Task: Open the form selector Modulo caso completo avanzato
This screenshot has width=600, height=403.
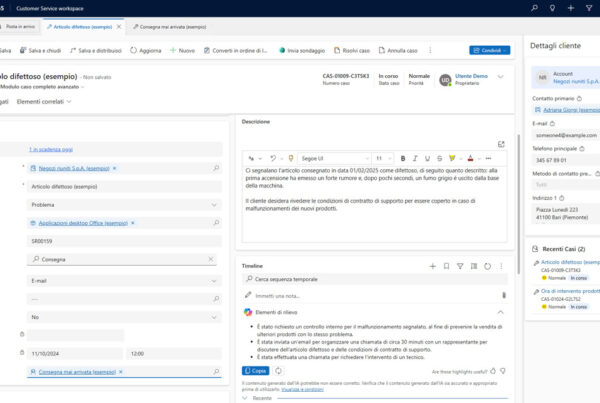Action: pos(41,87)
